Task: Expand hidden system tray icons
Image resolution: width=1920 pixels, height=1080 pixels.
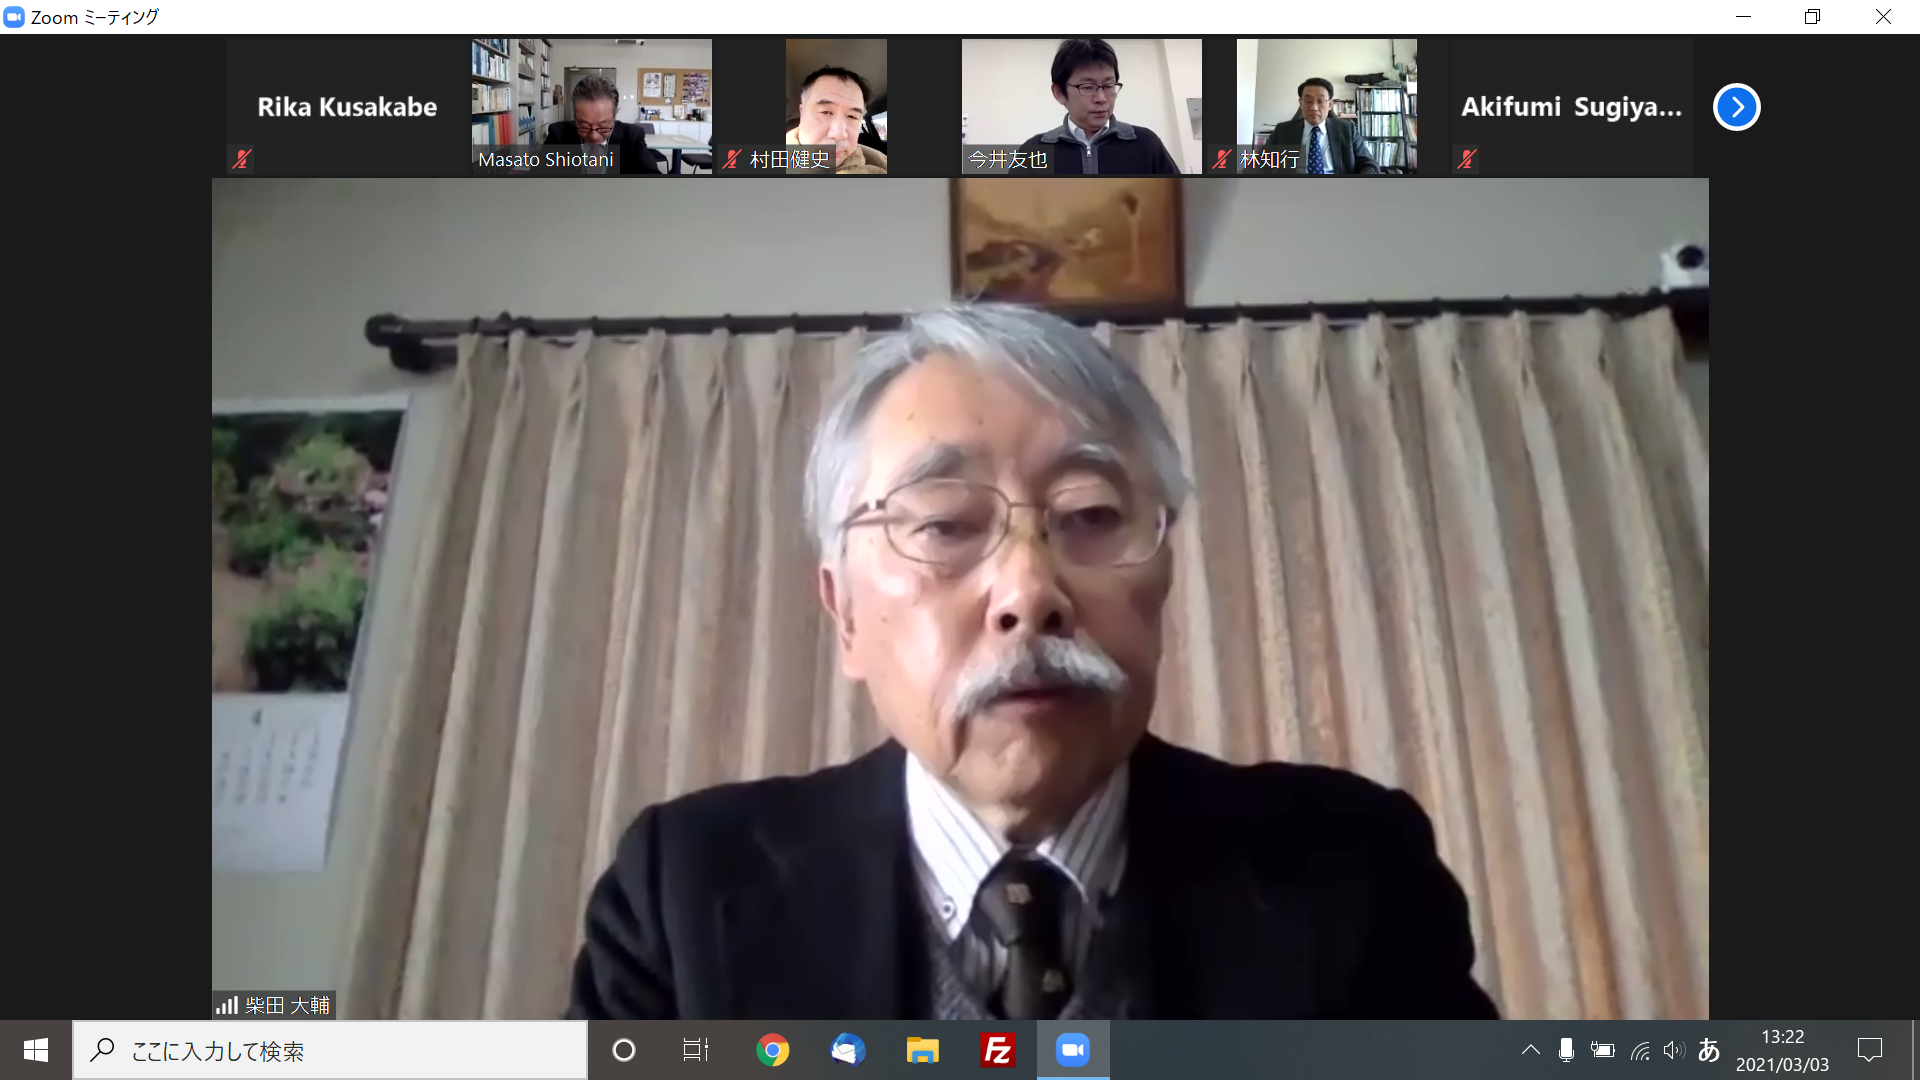Action: click(x=1530, y=1050)
